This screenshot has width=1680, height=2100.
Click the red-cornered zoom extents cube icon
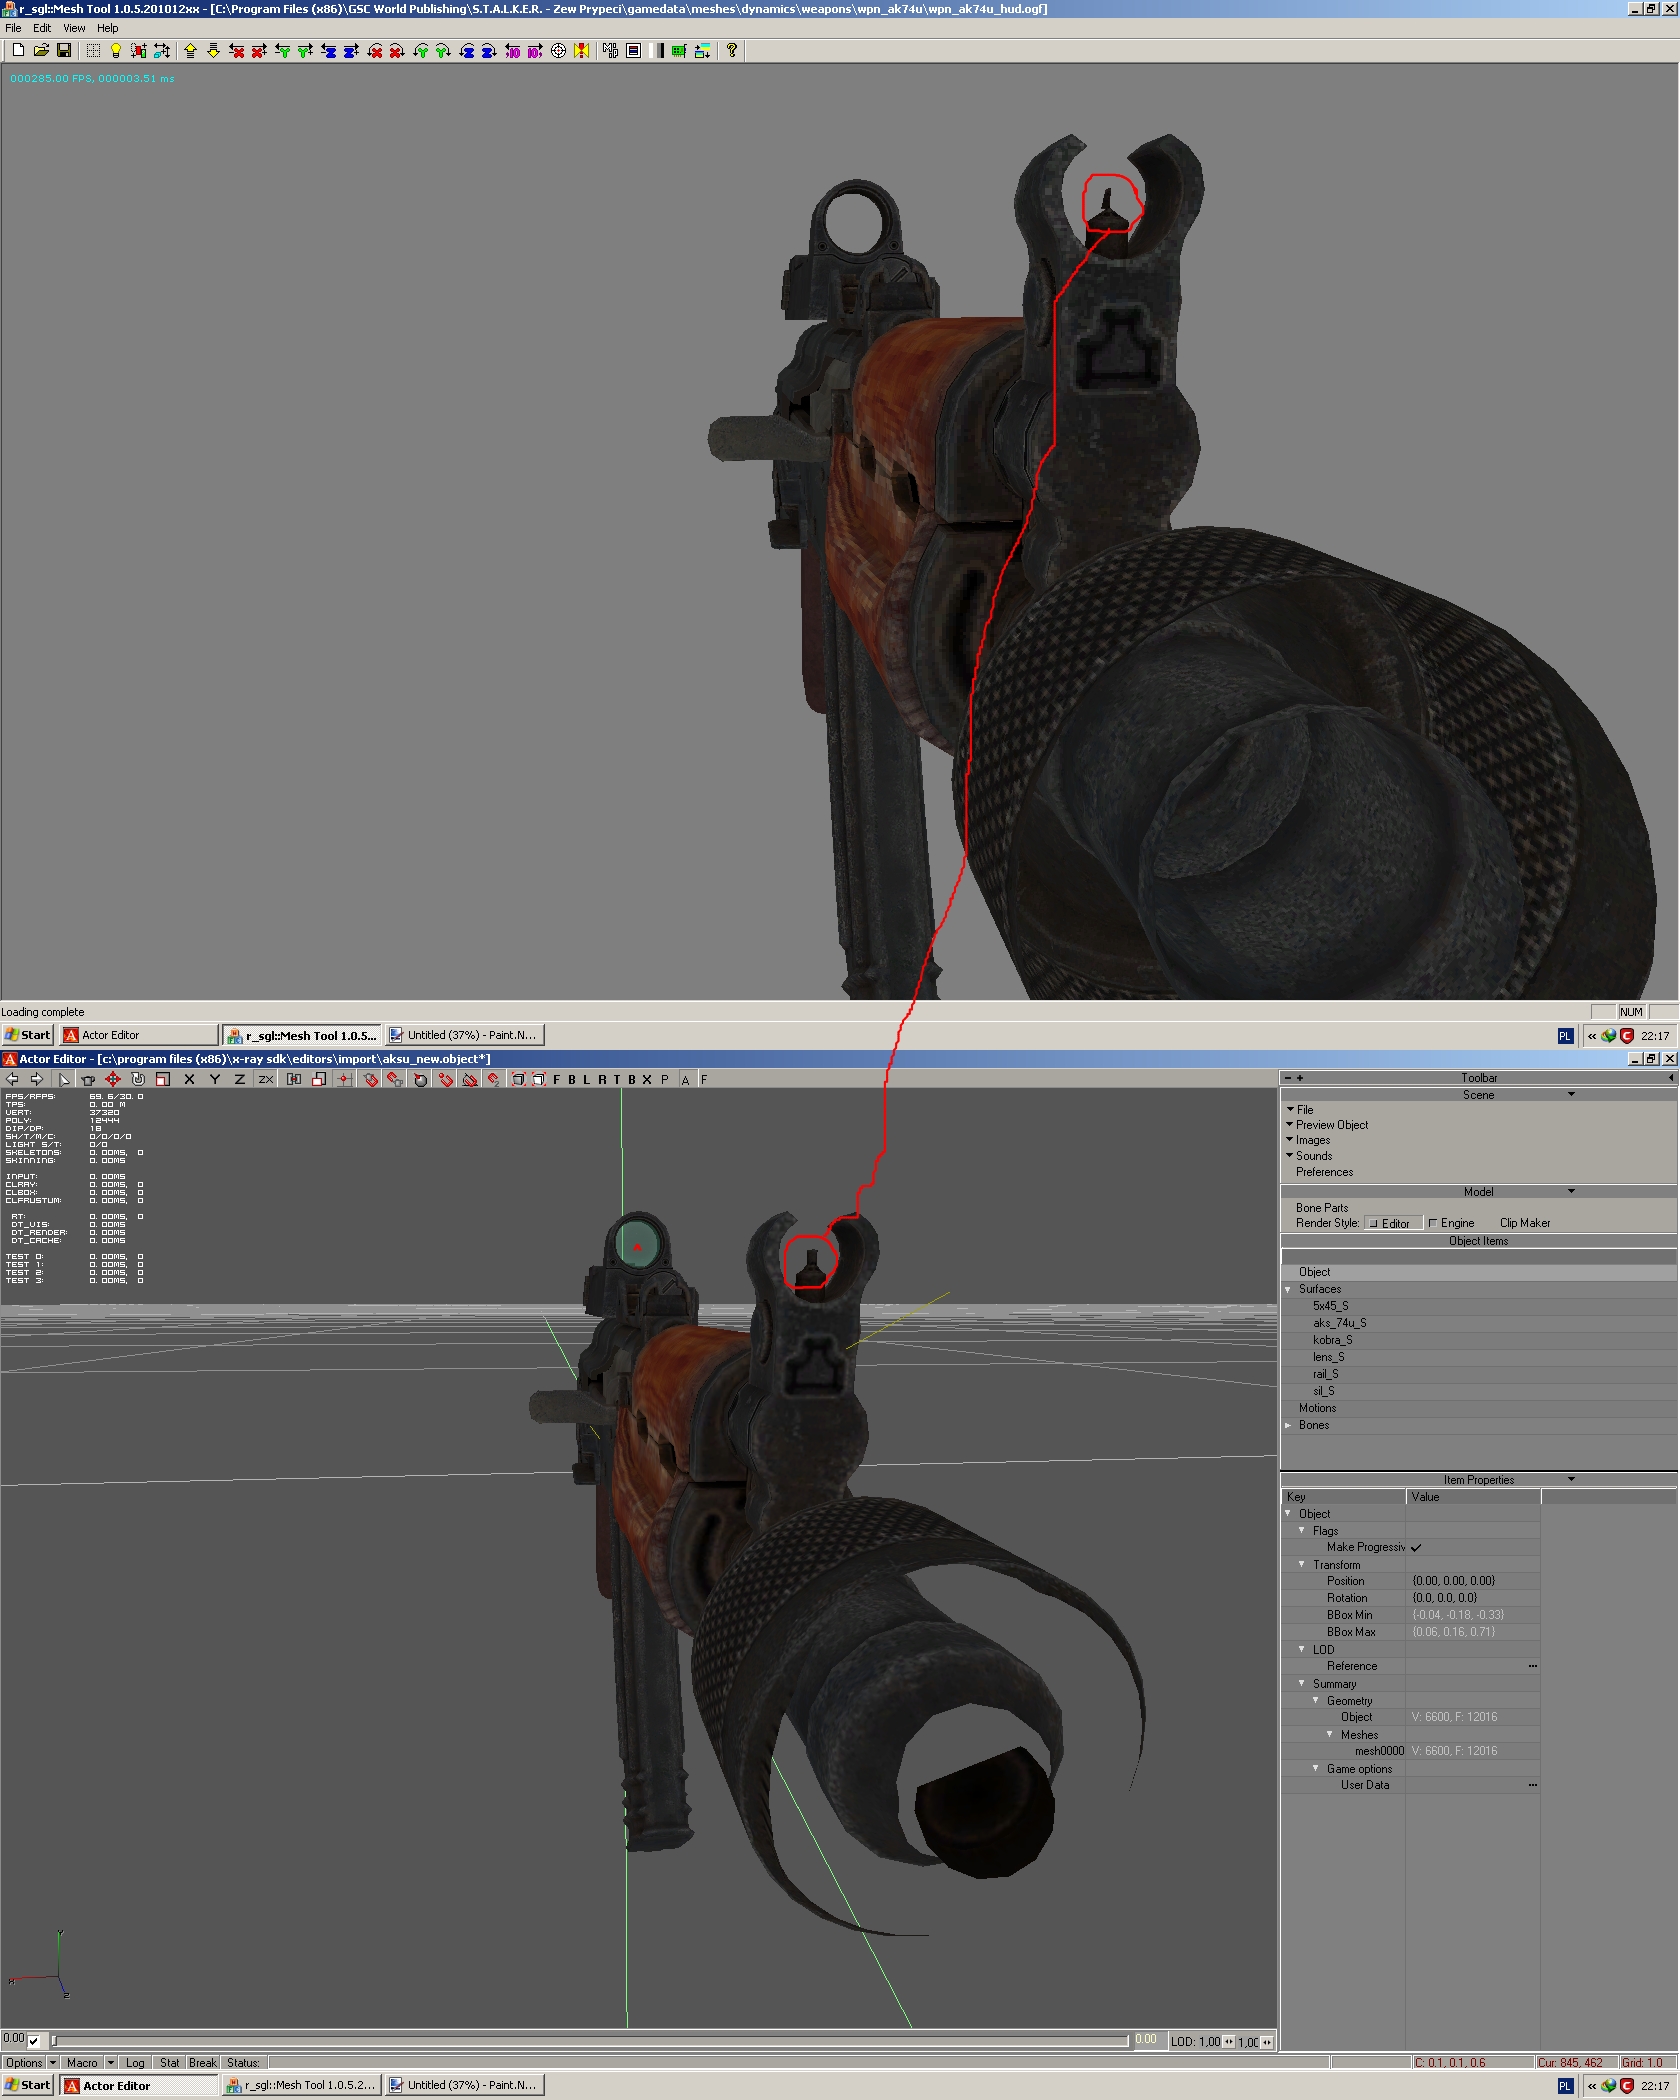518,1079
